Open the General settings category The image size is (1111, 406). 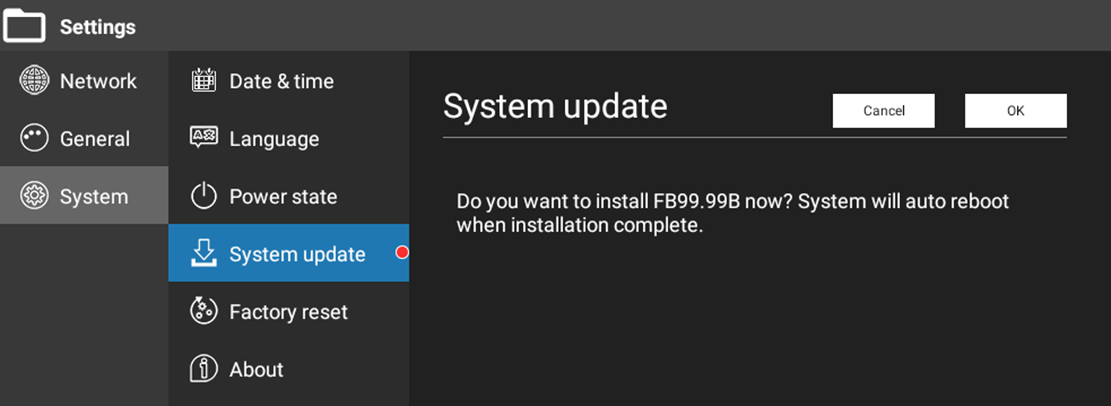pos(84,138)
